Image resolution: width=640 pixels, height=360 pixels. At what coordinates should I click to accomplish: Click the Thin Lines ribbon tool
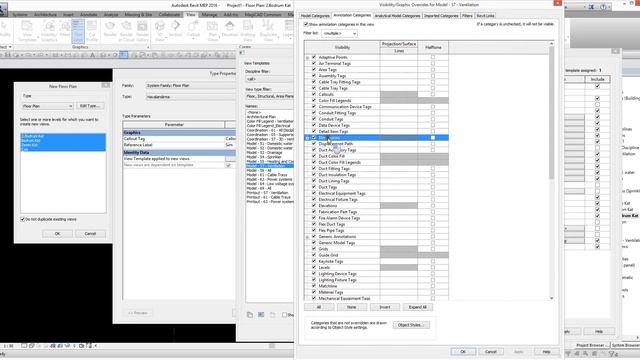(x=78, y=31)
